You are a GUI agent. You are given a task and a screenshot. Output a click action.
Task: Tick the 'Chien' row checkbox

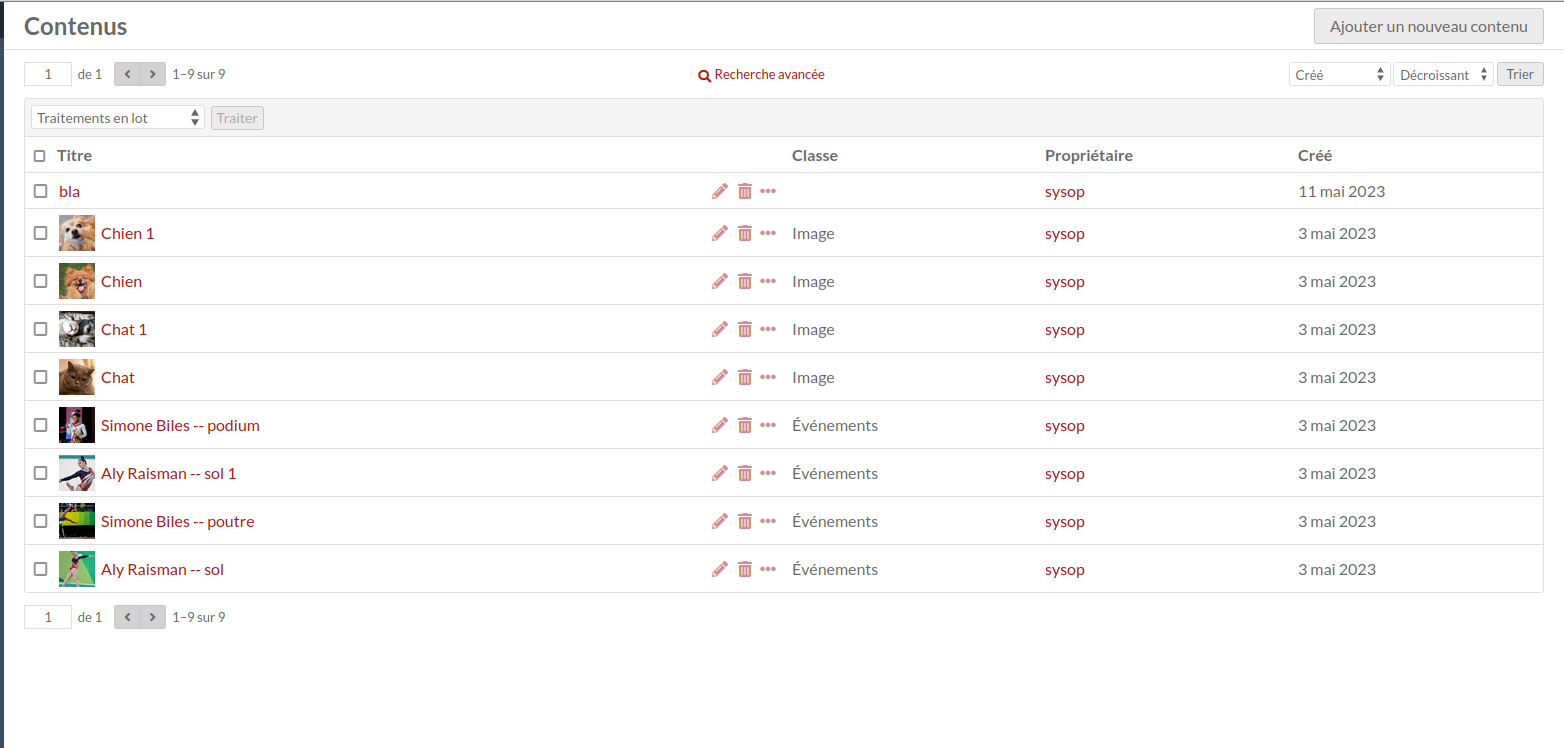41,281
